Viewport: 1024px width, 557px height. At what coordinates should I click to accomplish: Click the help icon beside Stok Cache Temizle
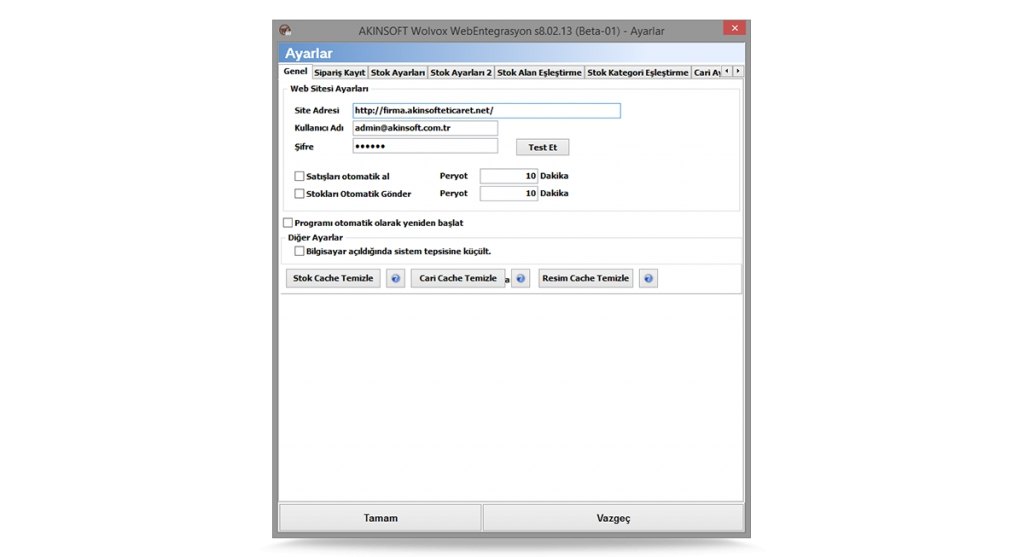pyautogui.click(x=395, y=278)
